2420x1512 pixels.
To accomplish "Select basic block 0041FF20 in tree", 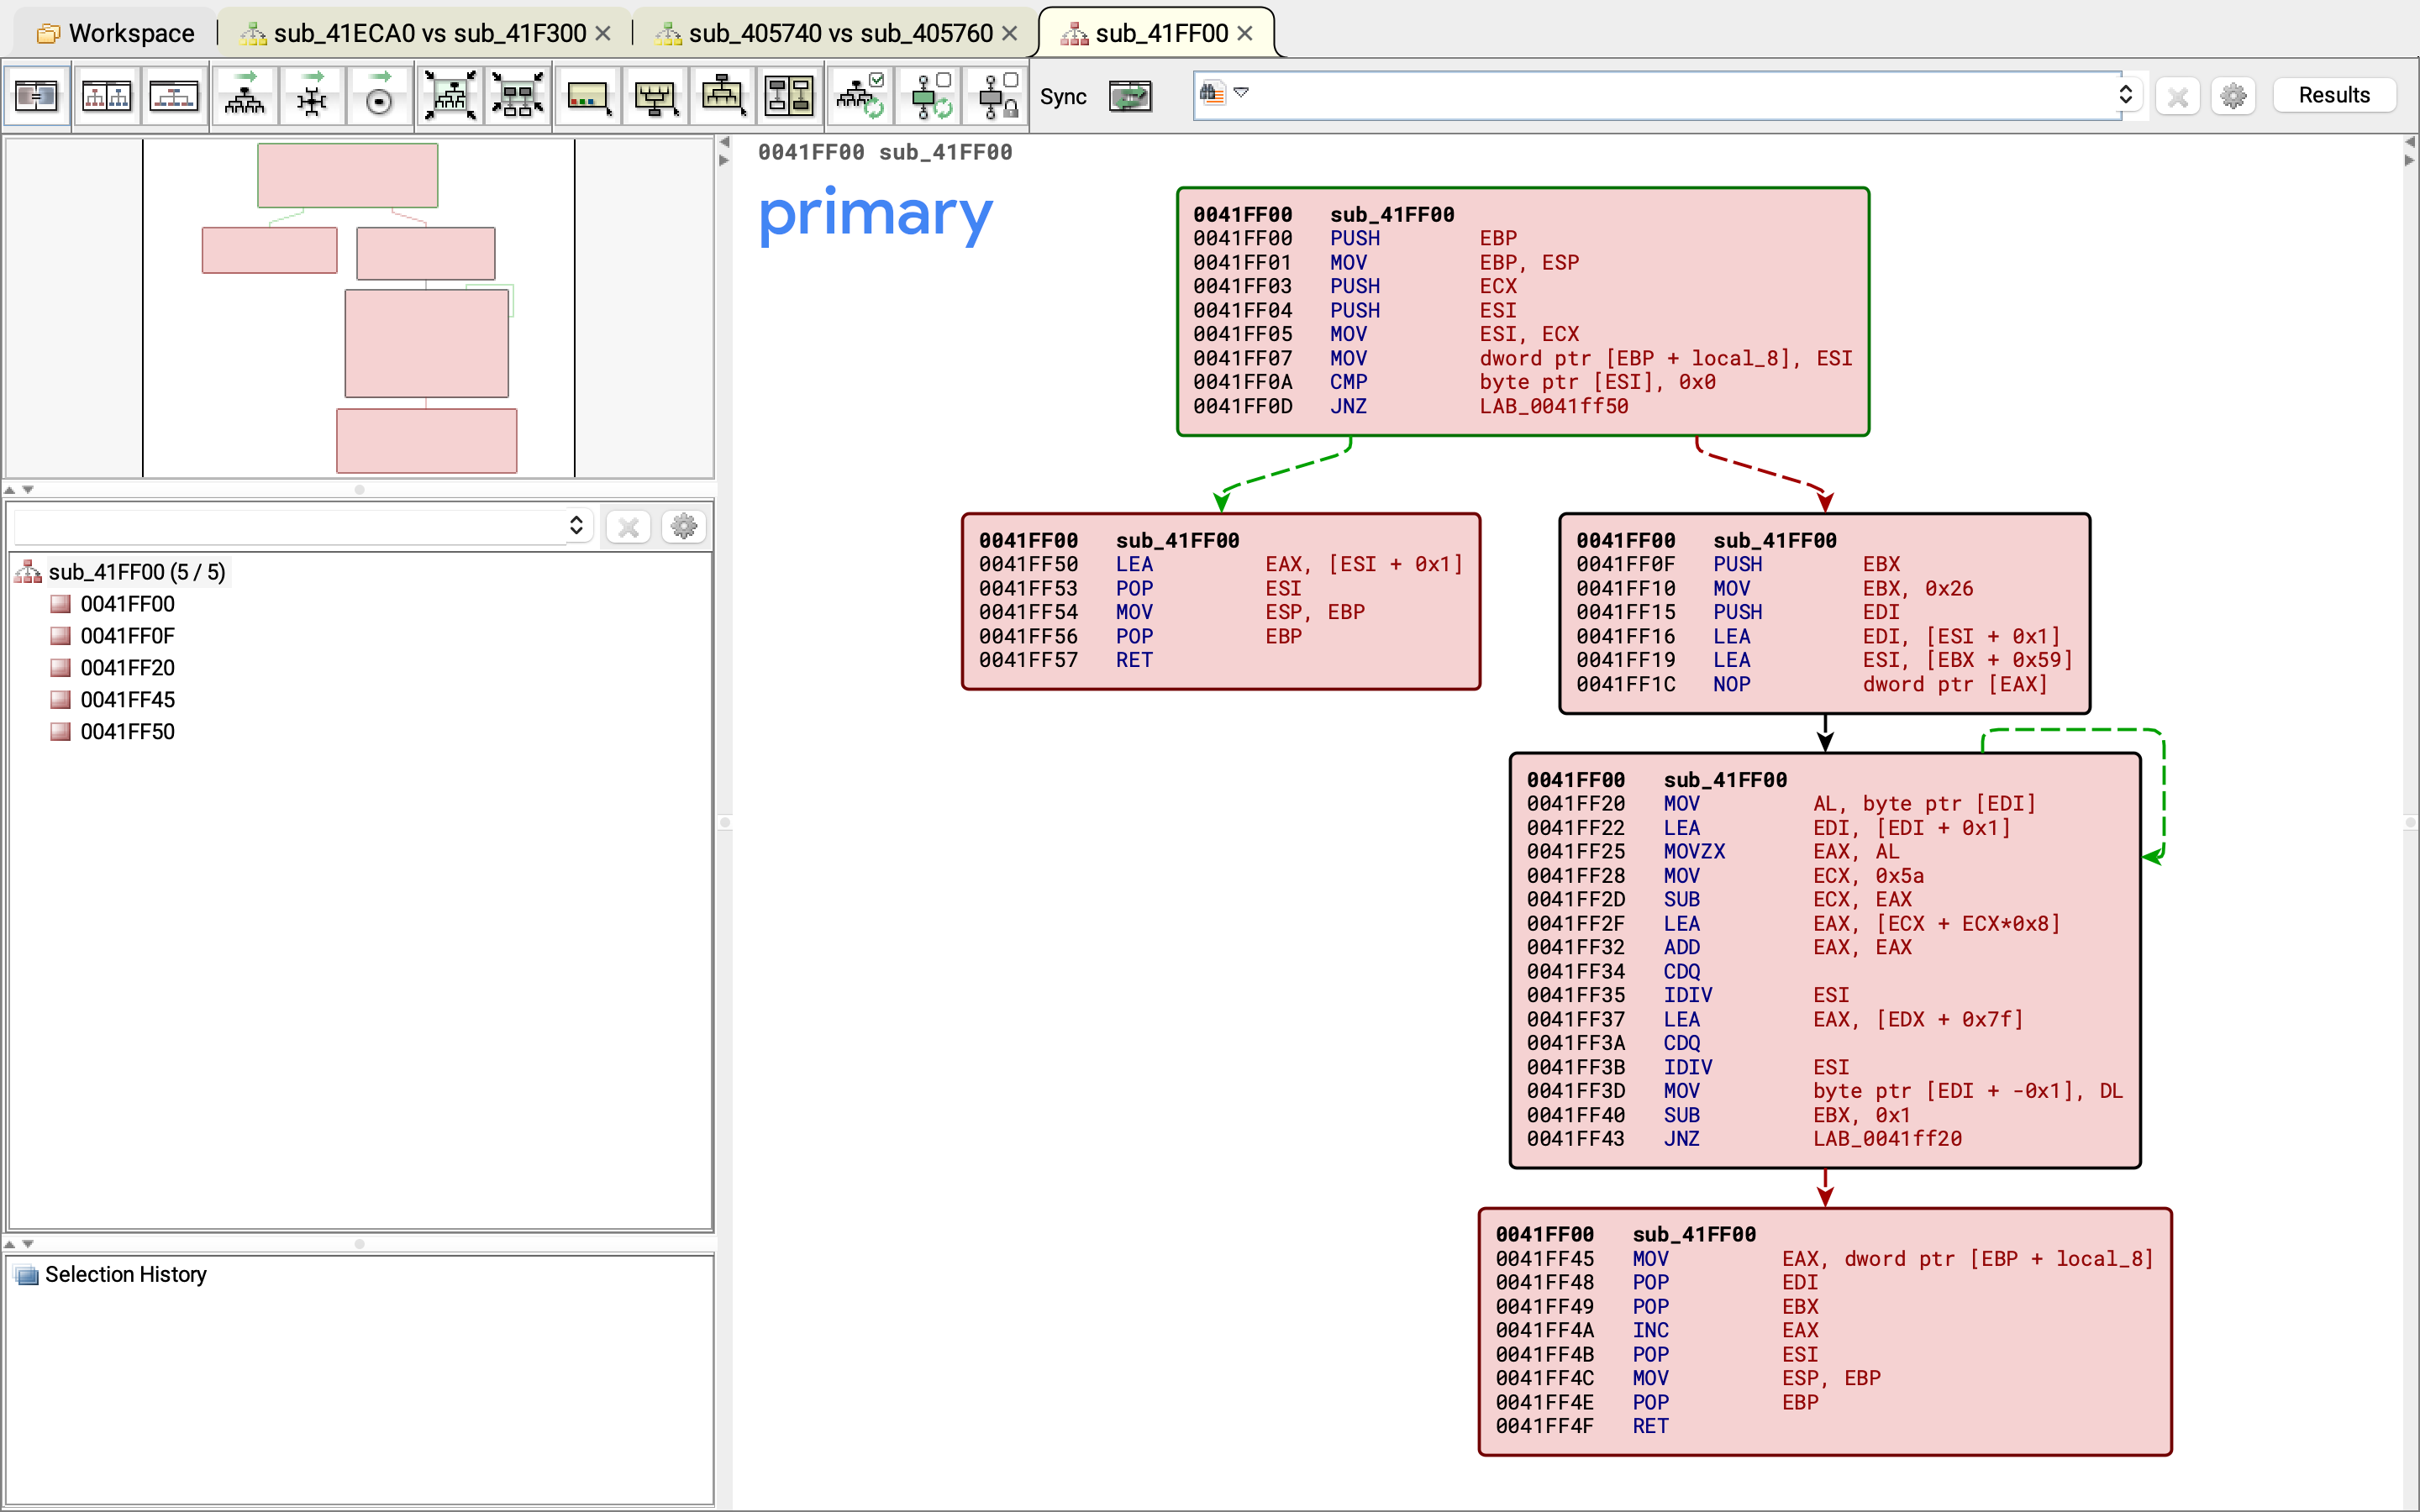I will [127, 668].
